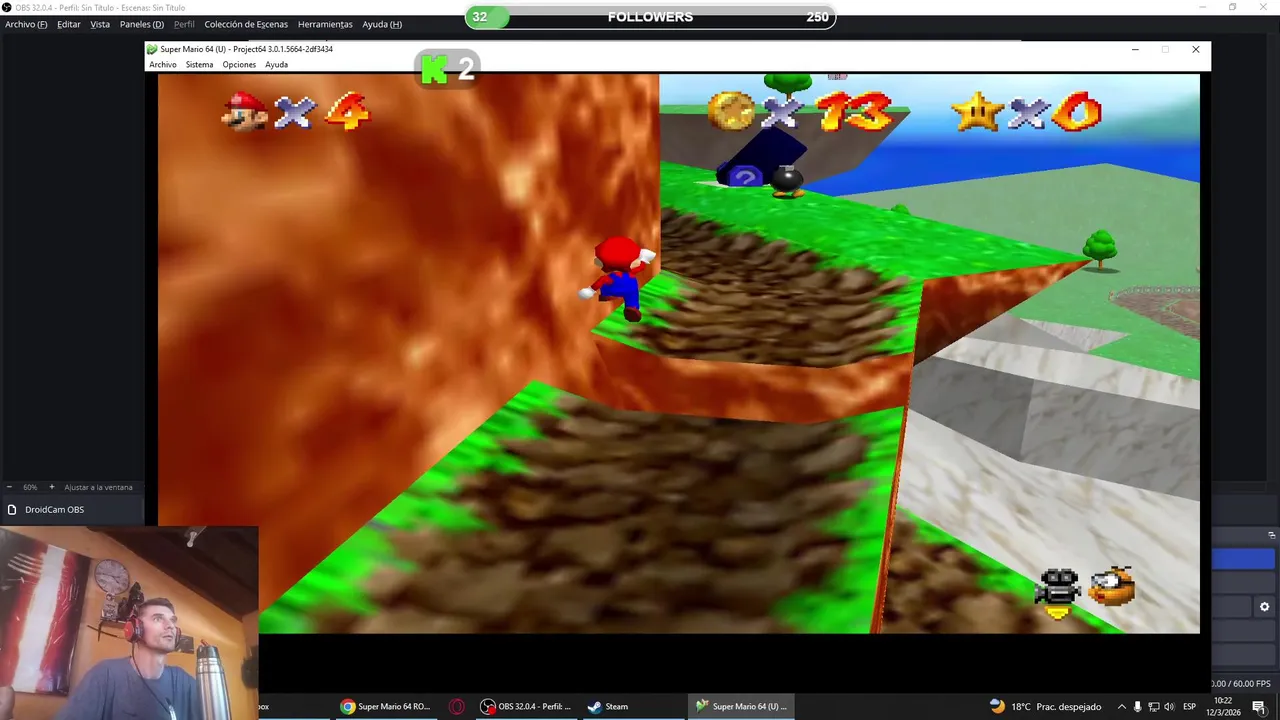Click the OBS title bar app icon
The image size is (1280, 720).
coord(7,7)
